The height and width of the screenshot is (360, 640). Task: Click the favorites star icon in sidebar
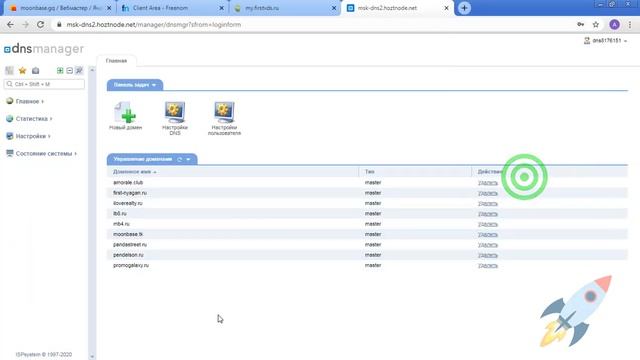(22, 71)
